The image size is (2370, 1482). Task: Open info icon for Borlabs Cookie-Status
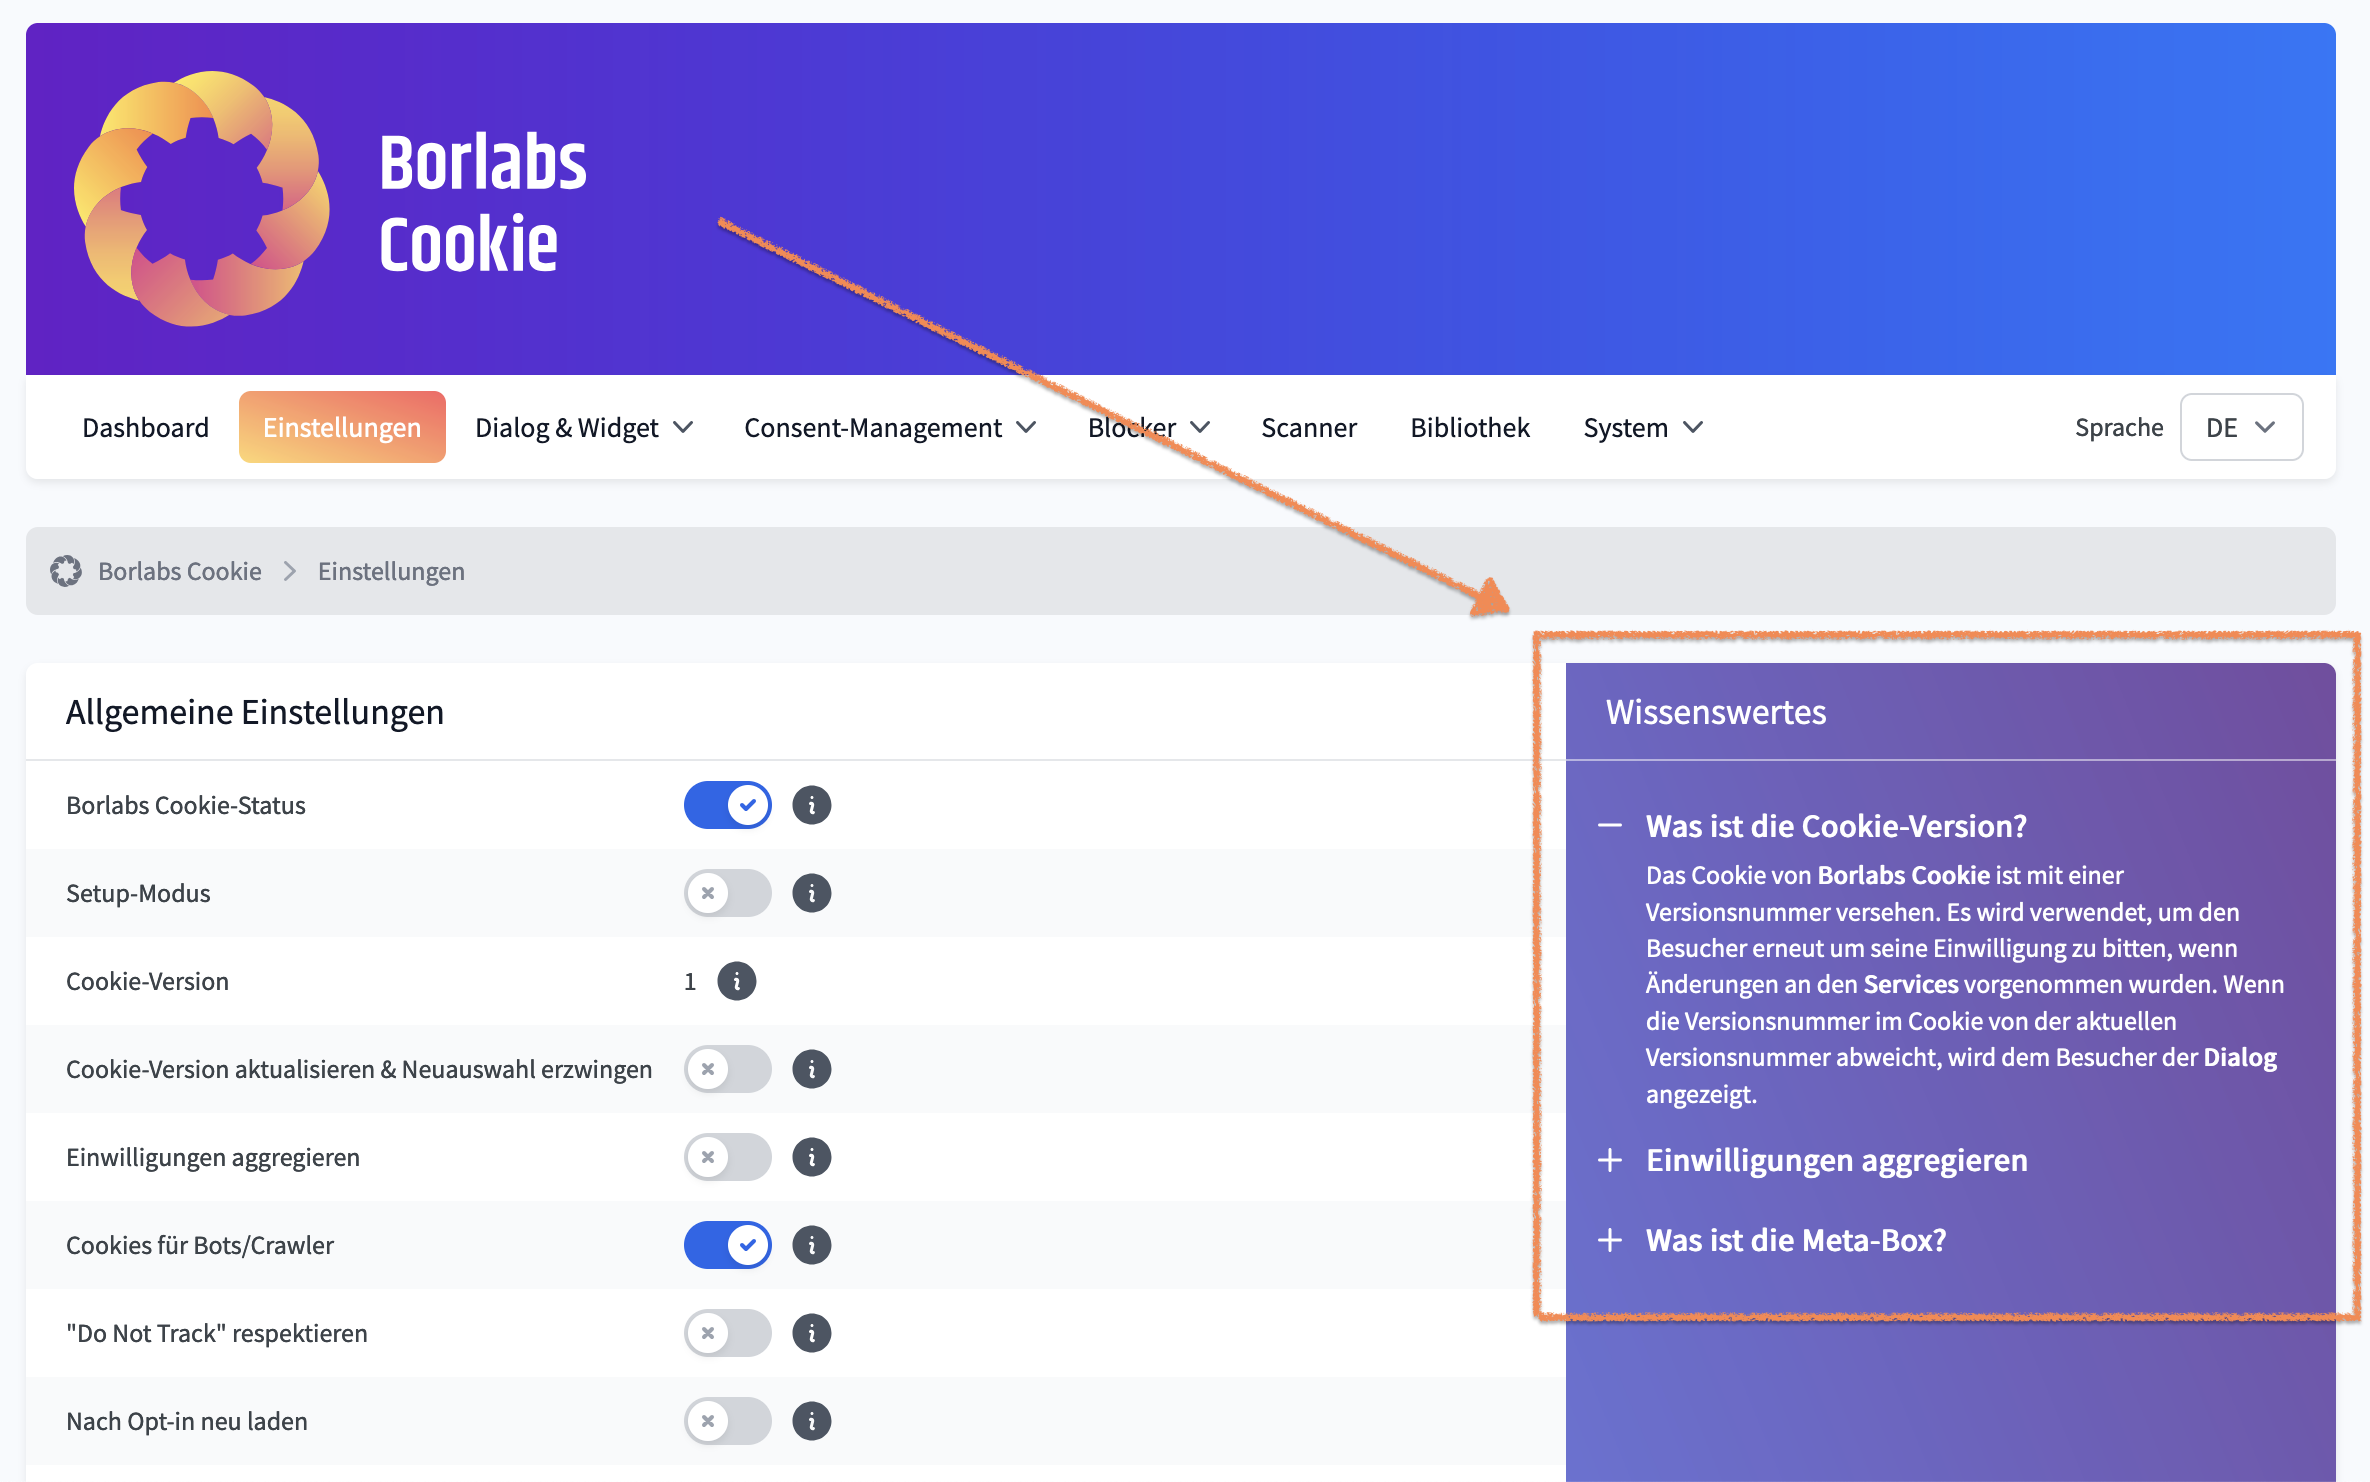pyautogui.click(x=812, y=805)
